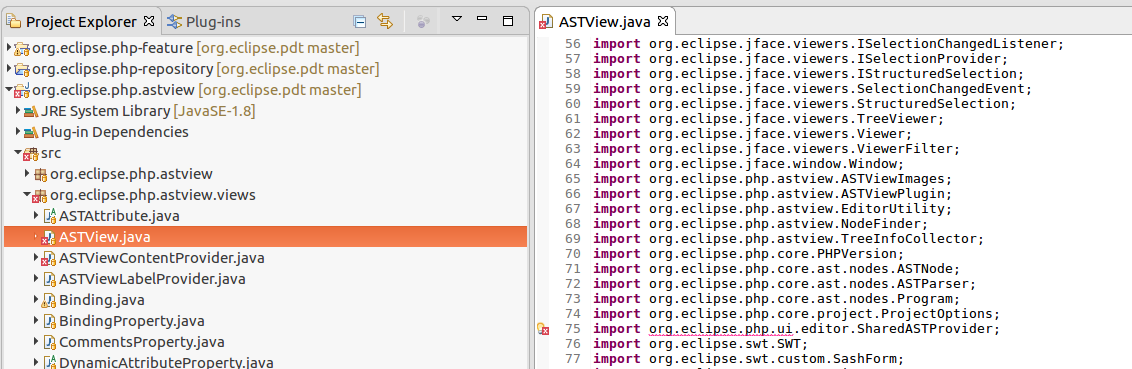Click Collapse All icon in Project Explorer toolbar
This screenshot has height=369, width=1132.
coord(359,22)
